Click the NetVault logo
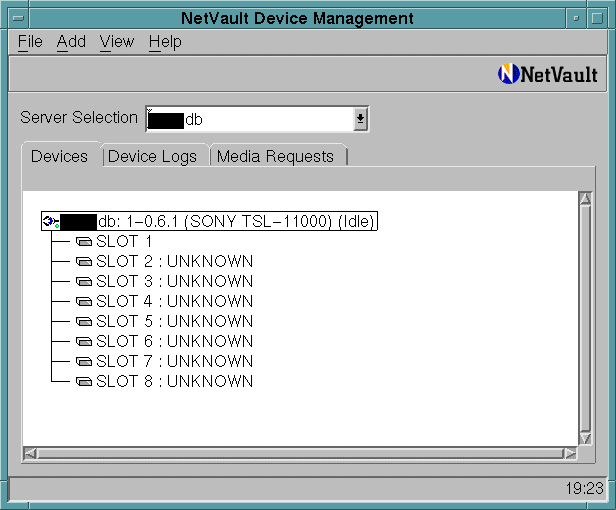The width and height of the screenshot is (616, 510). pyautogui.click(x=548, y=74)
